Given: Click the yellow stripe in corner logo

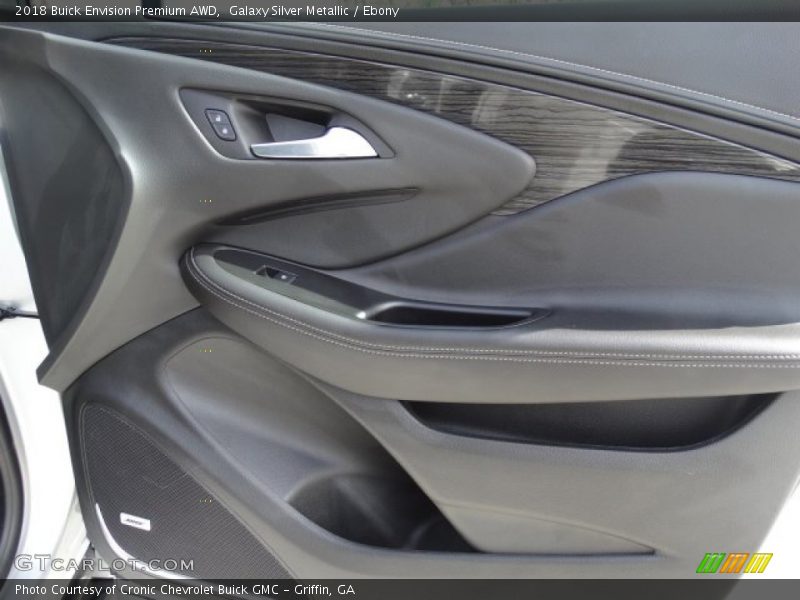Looking at the screenshot, I should point(759,563).
